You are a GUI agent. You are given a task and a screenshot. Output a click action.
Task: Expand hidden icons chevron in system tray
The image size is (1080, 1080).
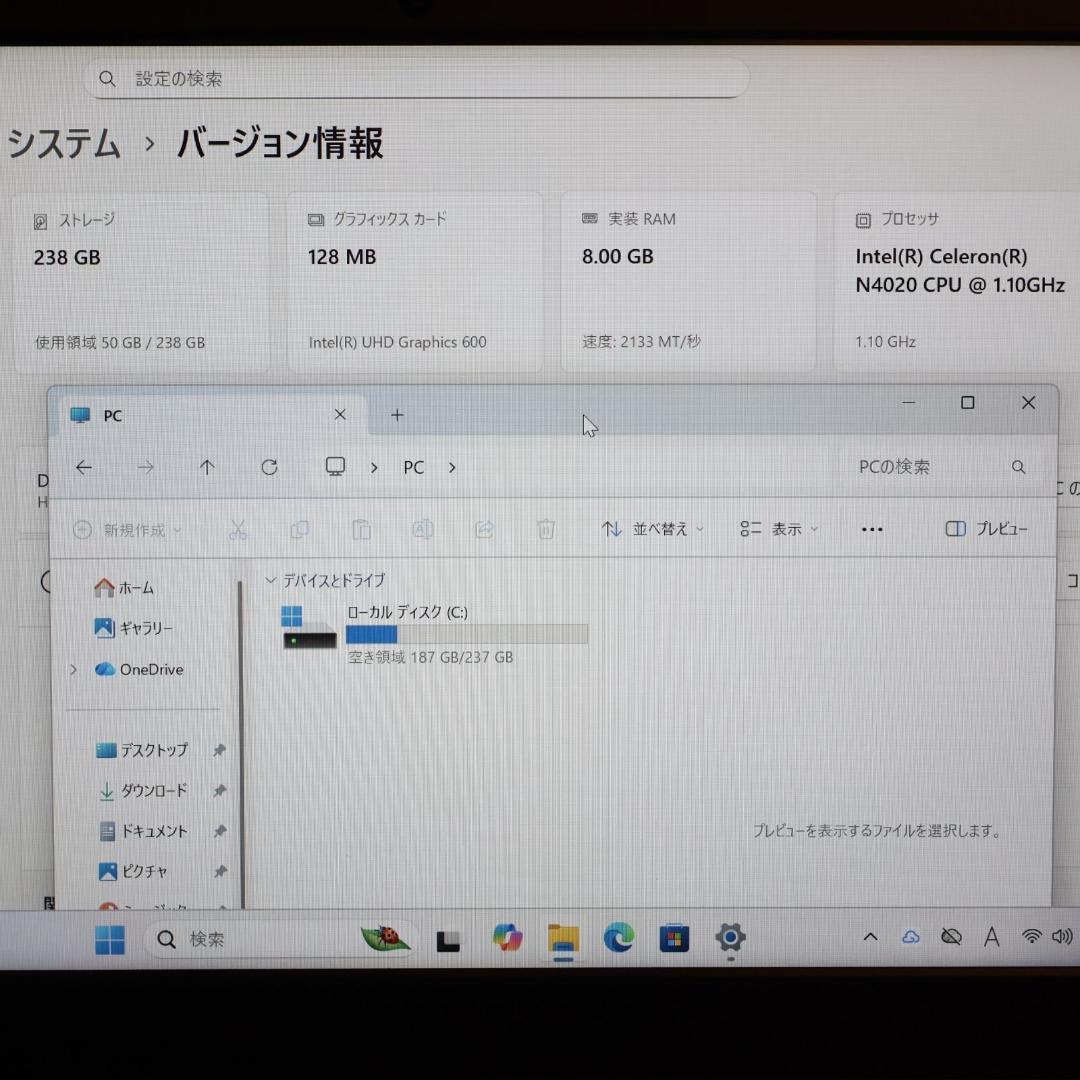click(869, 937)
